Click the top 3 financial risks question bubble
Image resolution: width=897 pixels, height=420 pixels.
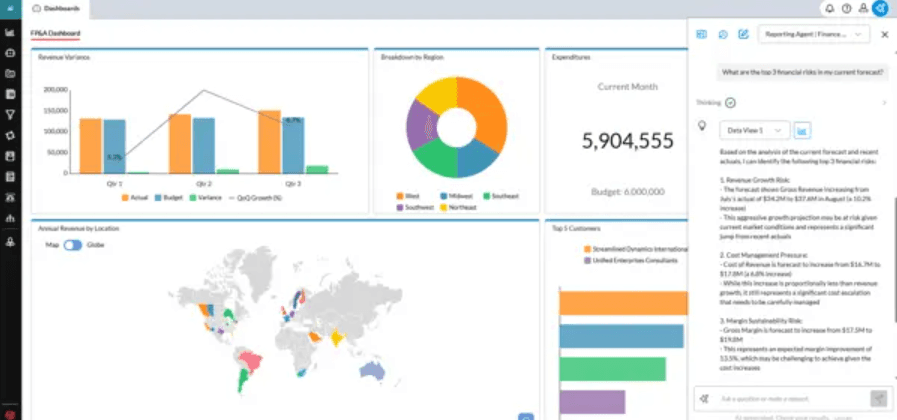pos(802,72)
